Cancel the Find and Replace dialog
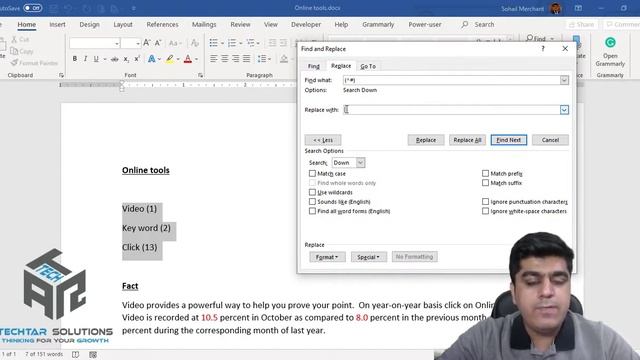The image size is (640, 360). click(550, 140)
